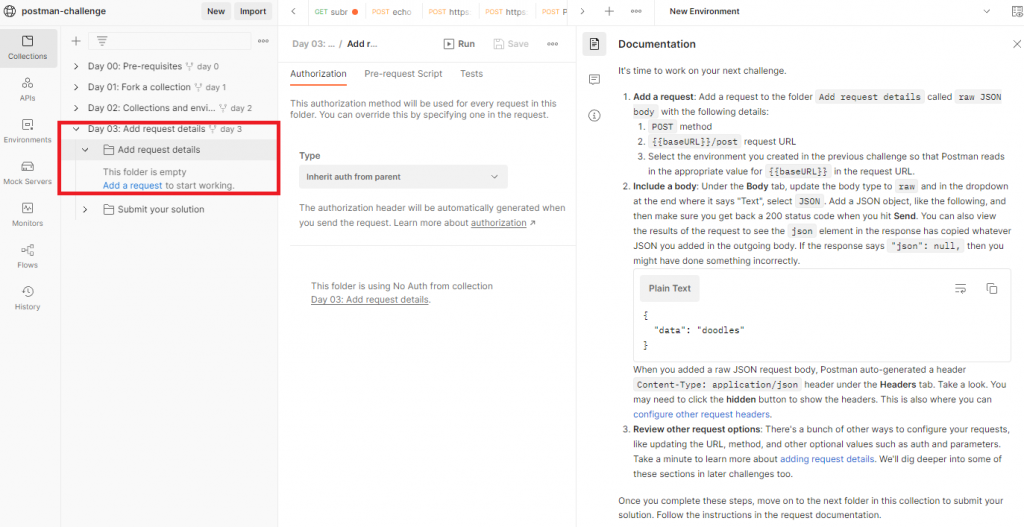Viewport: 1024px width, 527px height.
Task: Click the New button
Action: [216, 11]
